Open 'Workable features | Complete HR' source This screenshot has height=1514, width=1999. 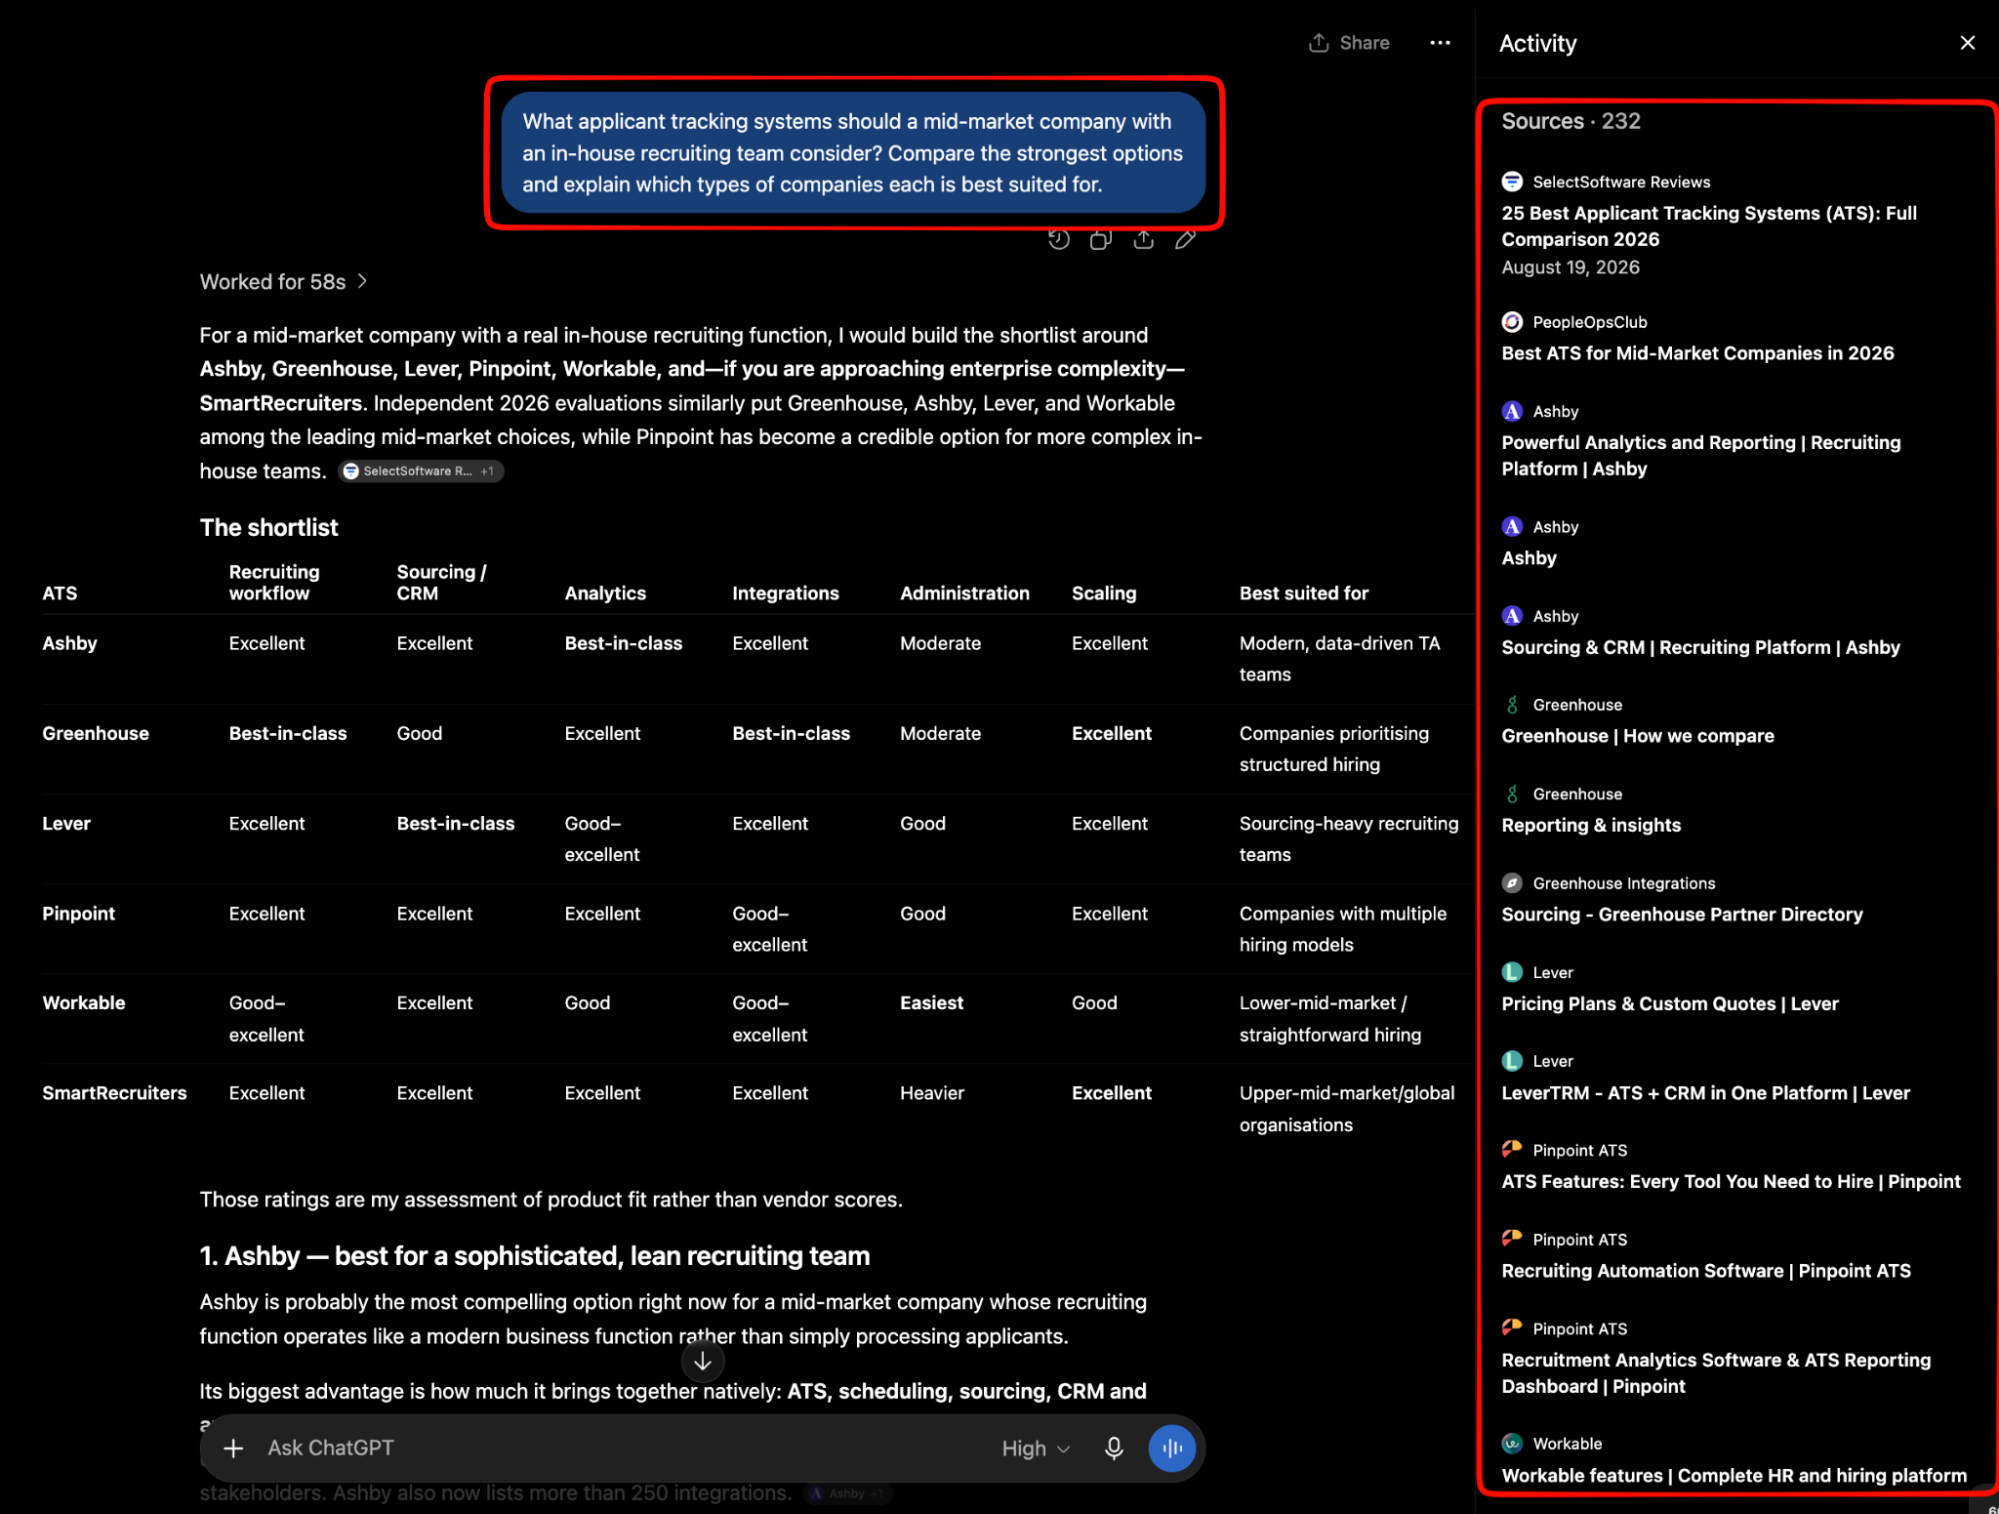point(1733,1476)
